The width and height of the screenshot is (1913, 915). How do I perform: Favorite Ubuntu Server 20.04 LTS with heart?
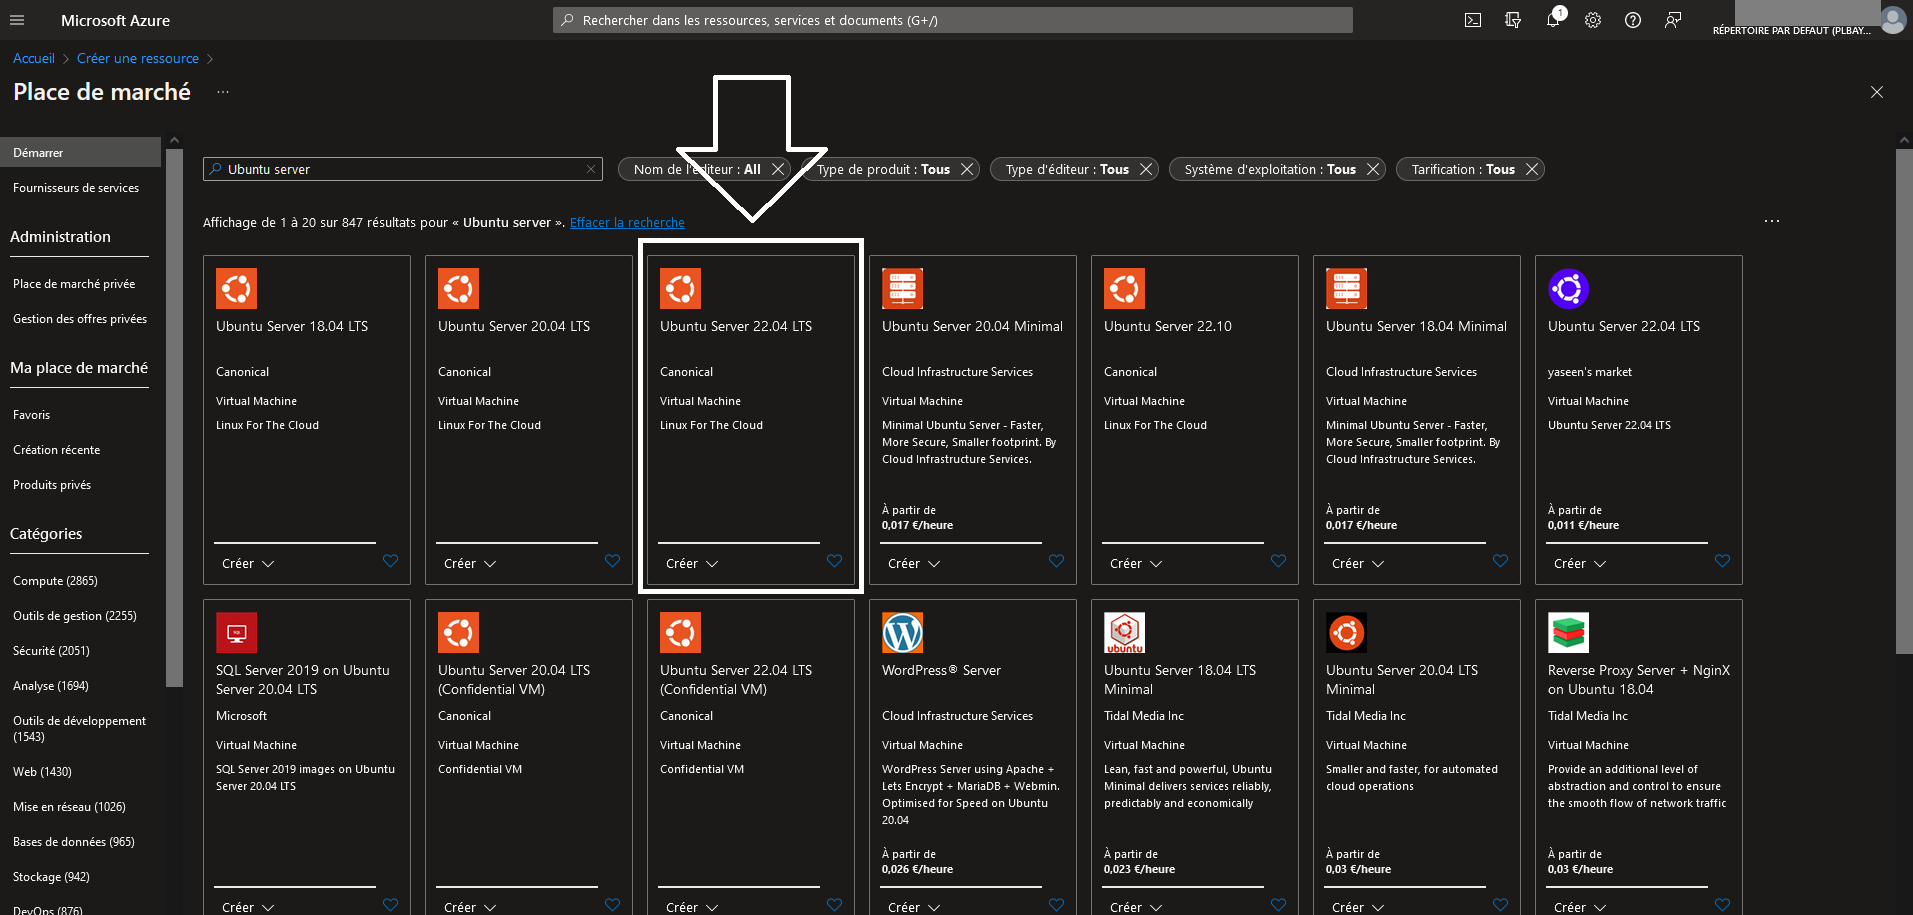pos(613,561)
